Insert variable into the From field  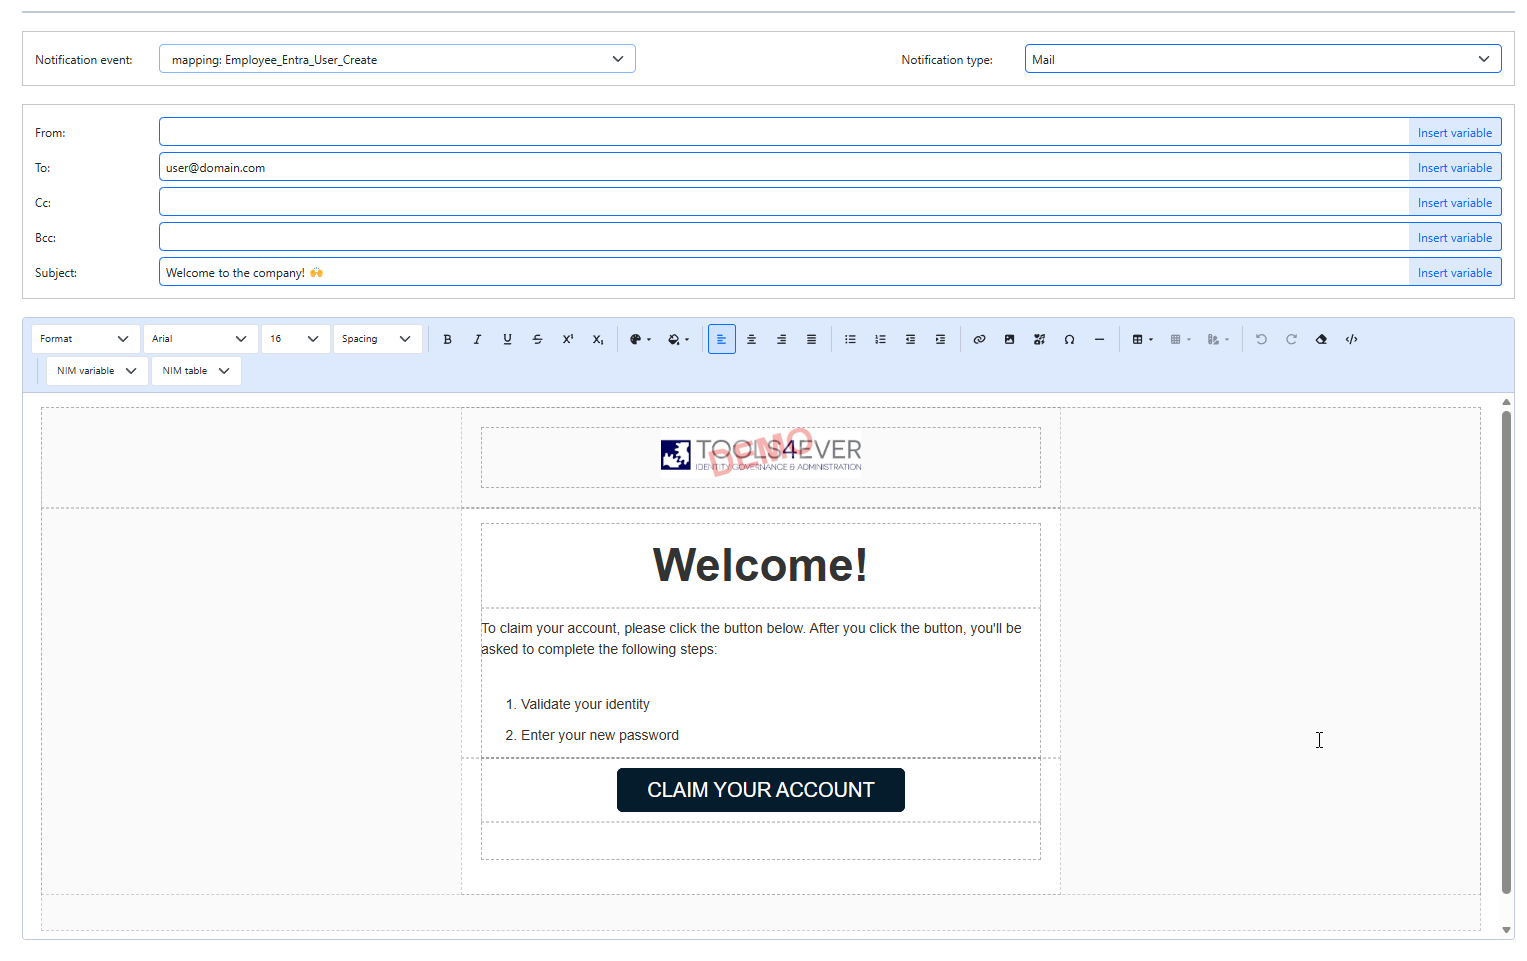[1455, 132]
